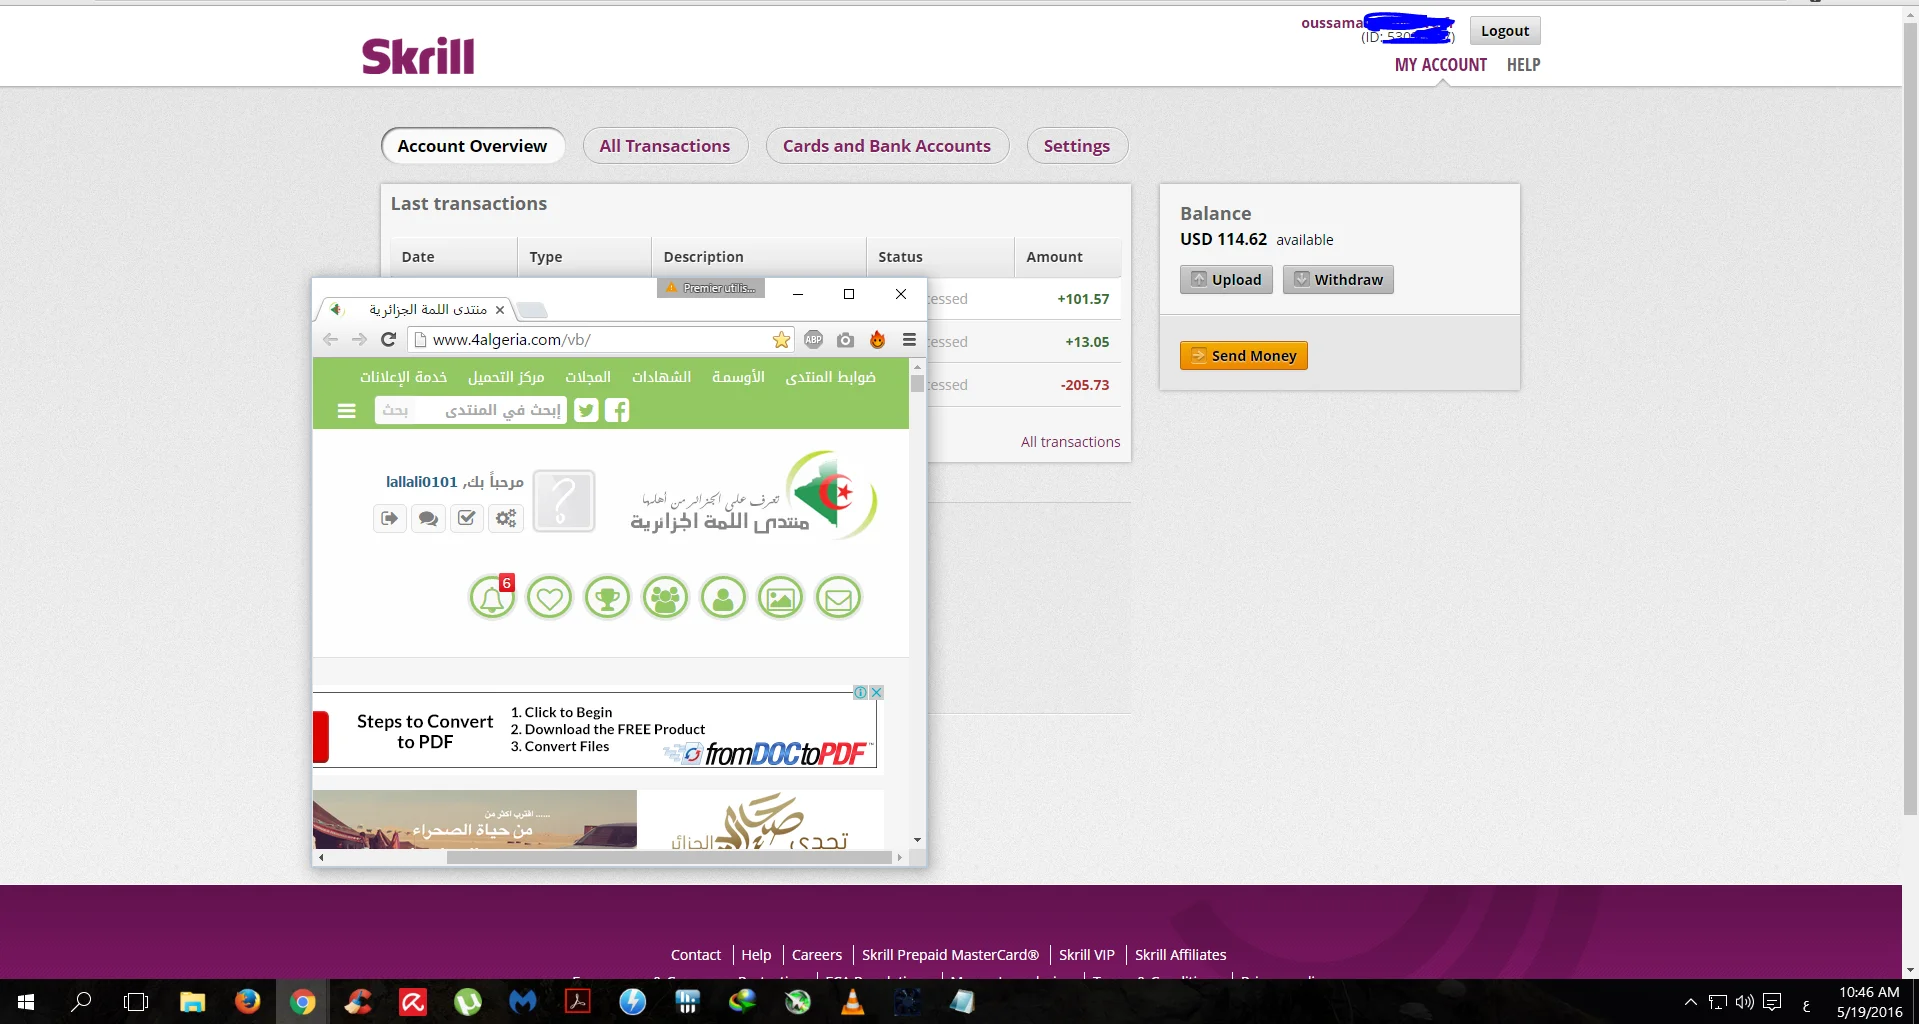
Task: Click the user settings gears icon
Action: click(506, 518)
